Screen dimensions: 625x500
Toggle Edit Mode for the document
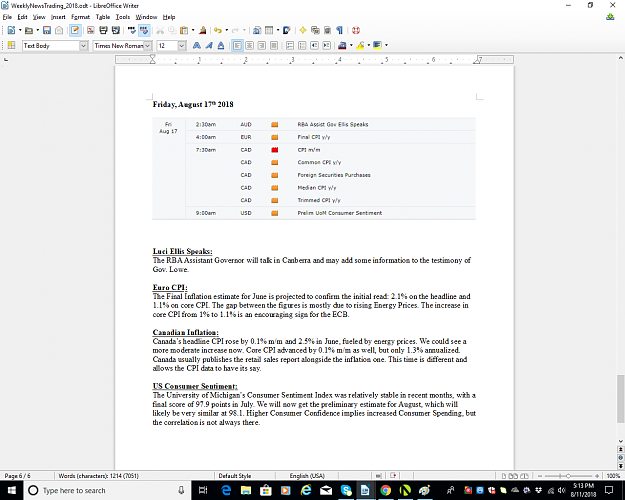[75, 30]
